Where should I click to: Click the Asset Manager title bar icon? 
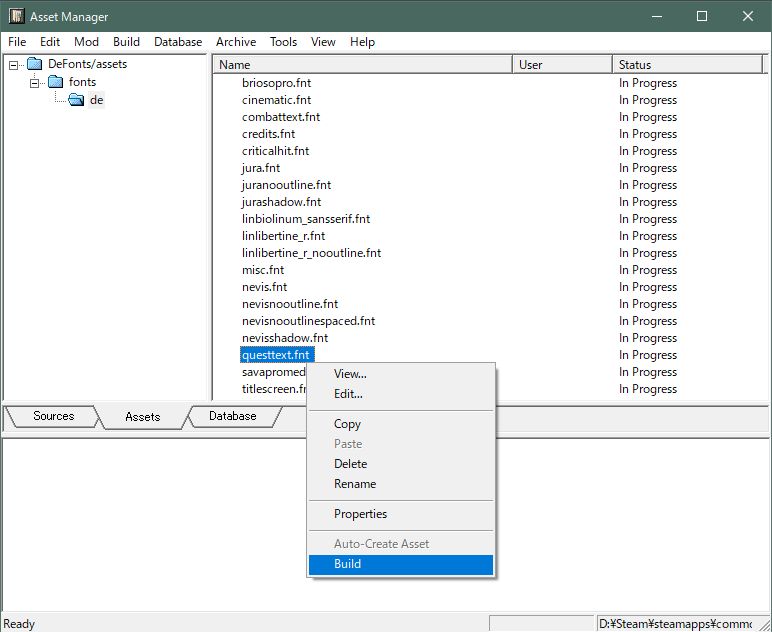point(17,17)
